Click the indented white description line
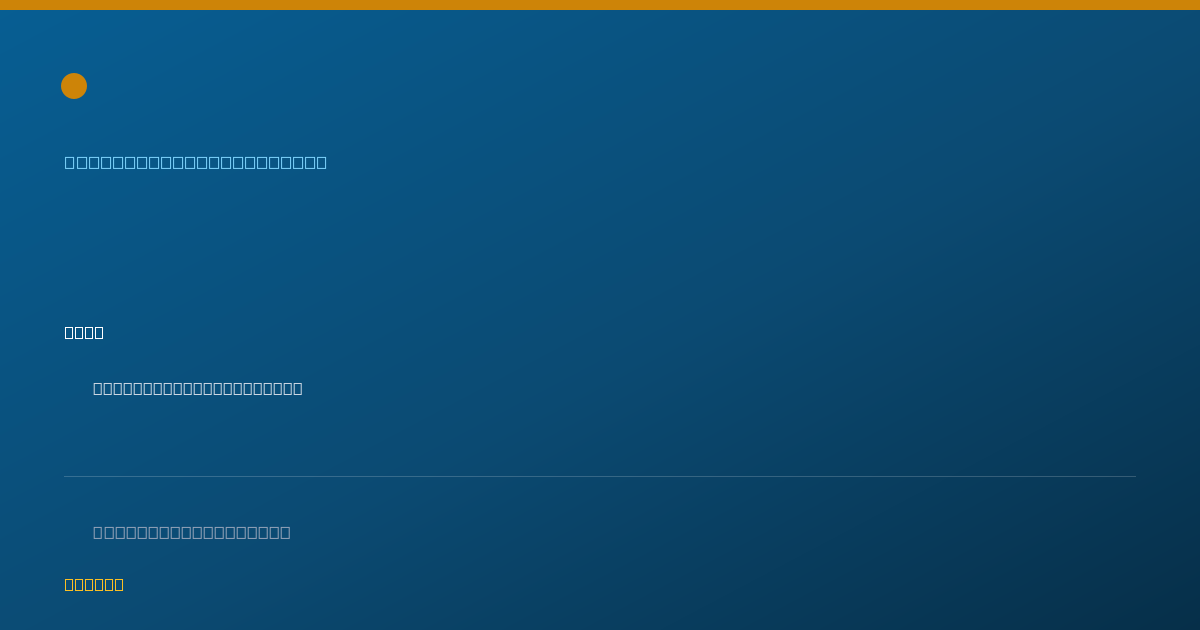This screenshot has height=630, width=1200. click(x=198, y=388)
